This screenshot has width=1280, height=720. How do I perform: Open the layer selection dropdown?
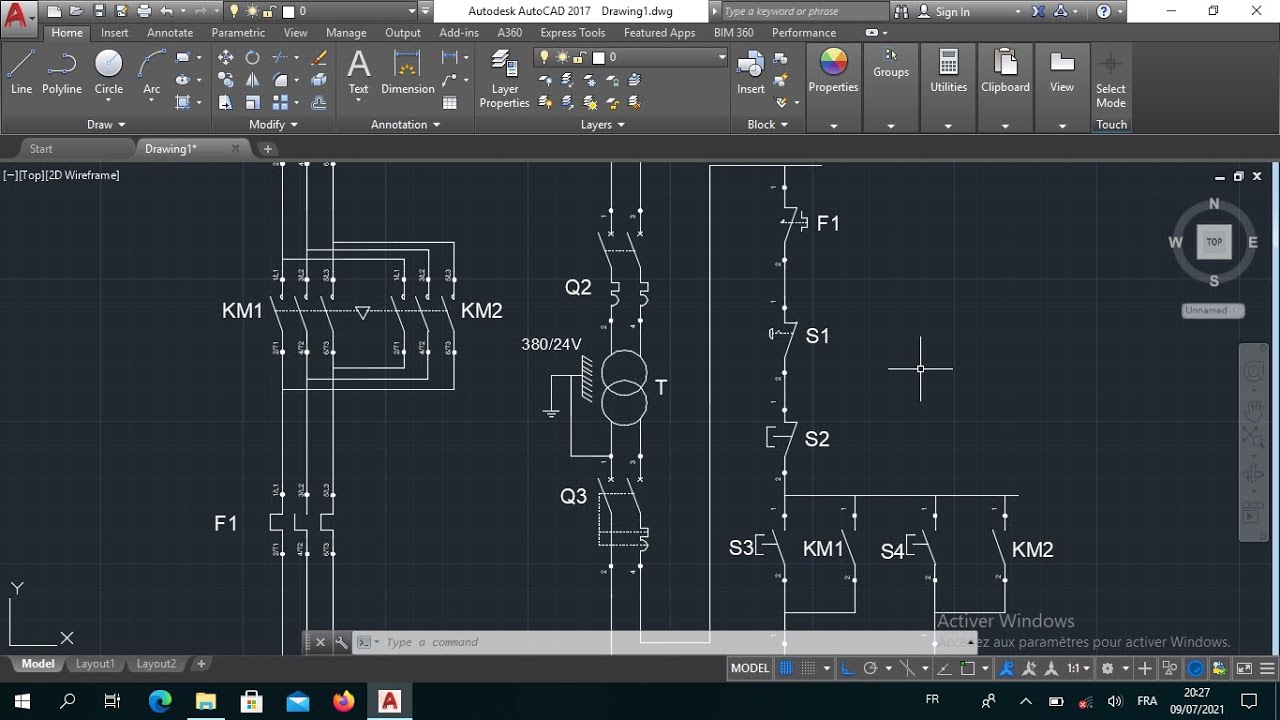[720, 58]
